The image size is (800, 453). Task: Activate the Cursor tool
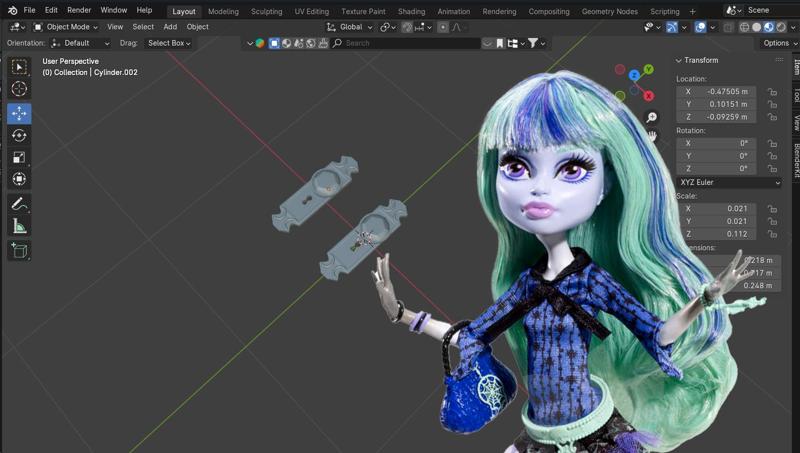(x=19, y=89)
